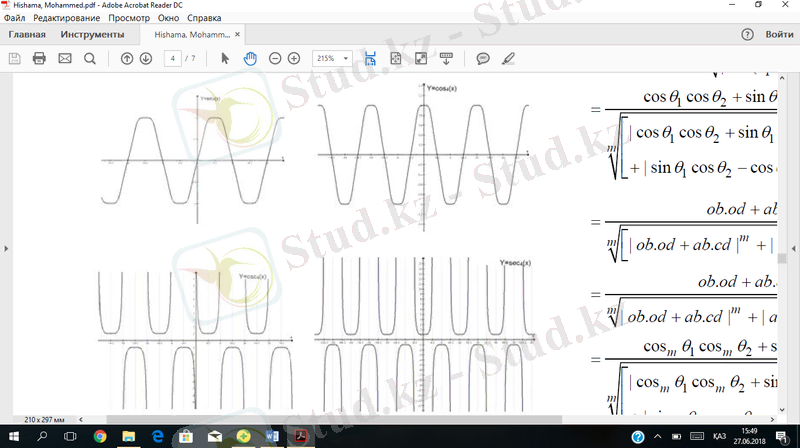Image resolution: width=800 pixels, height=448 pixels.
Task: Enable scrolling fit-width mode icon
Action: [x=370, y=59]
